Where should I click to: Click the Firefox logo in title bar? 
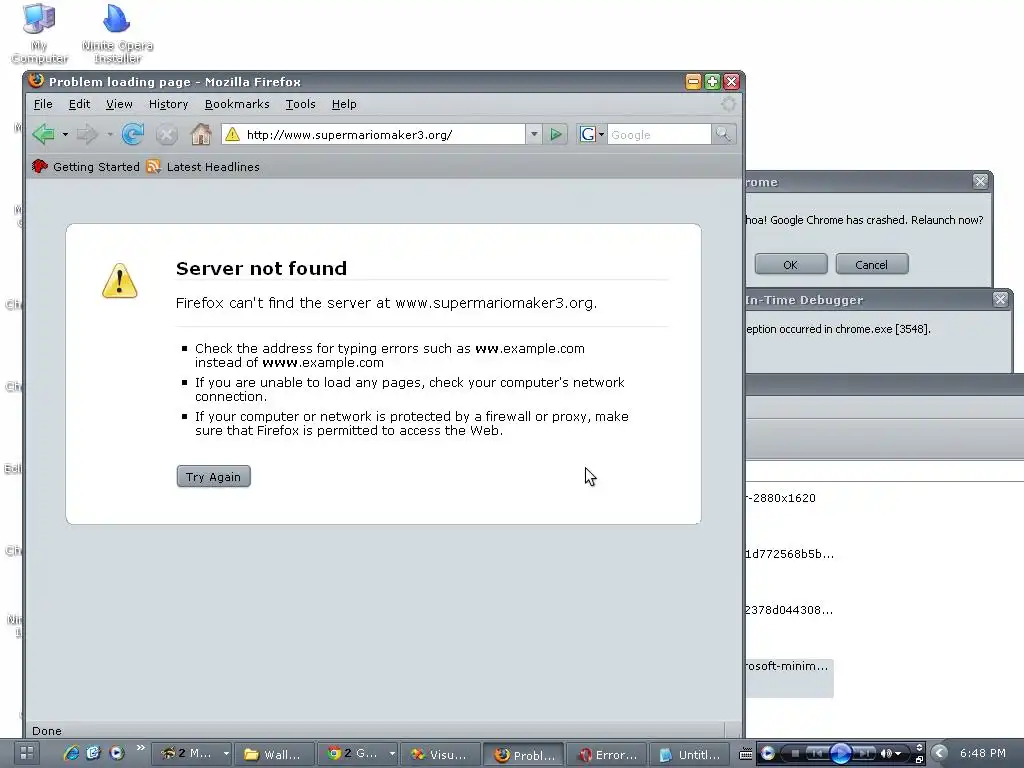click(x=36, y=81)
